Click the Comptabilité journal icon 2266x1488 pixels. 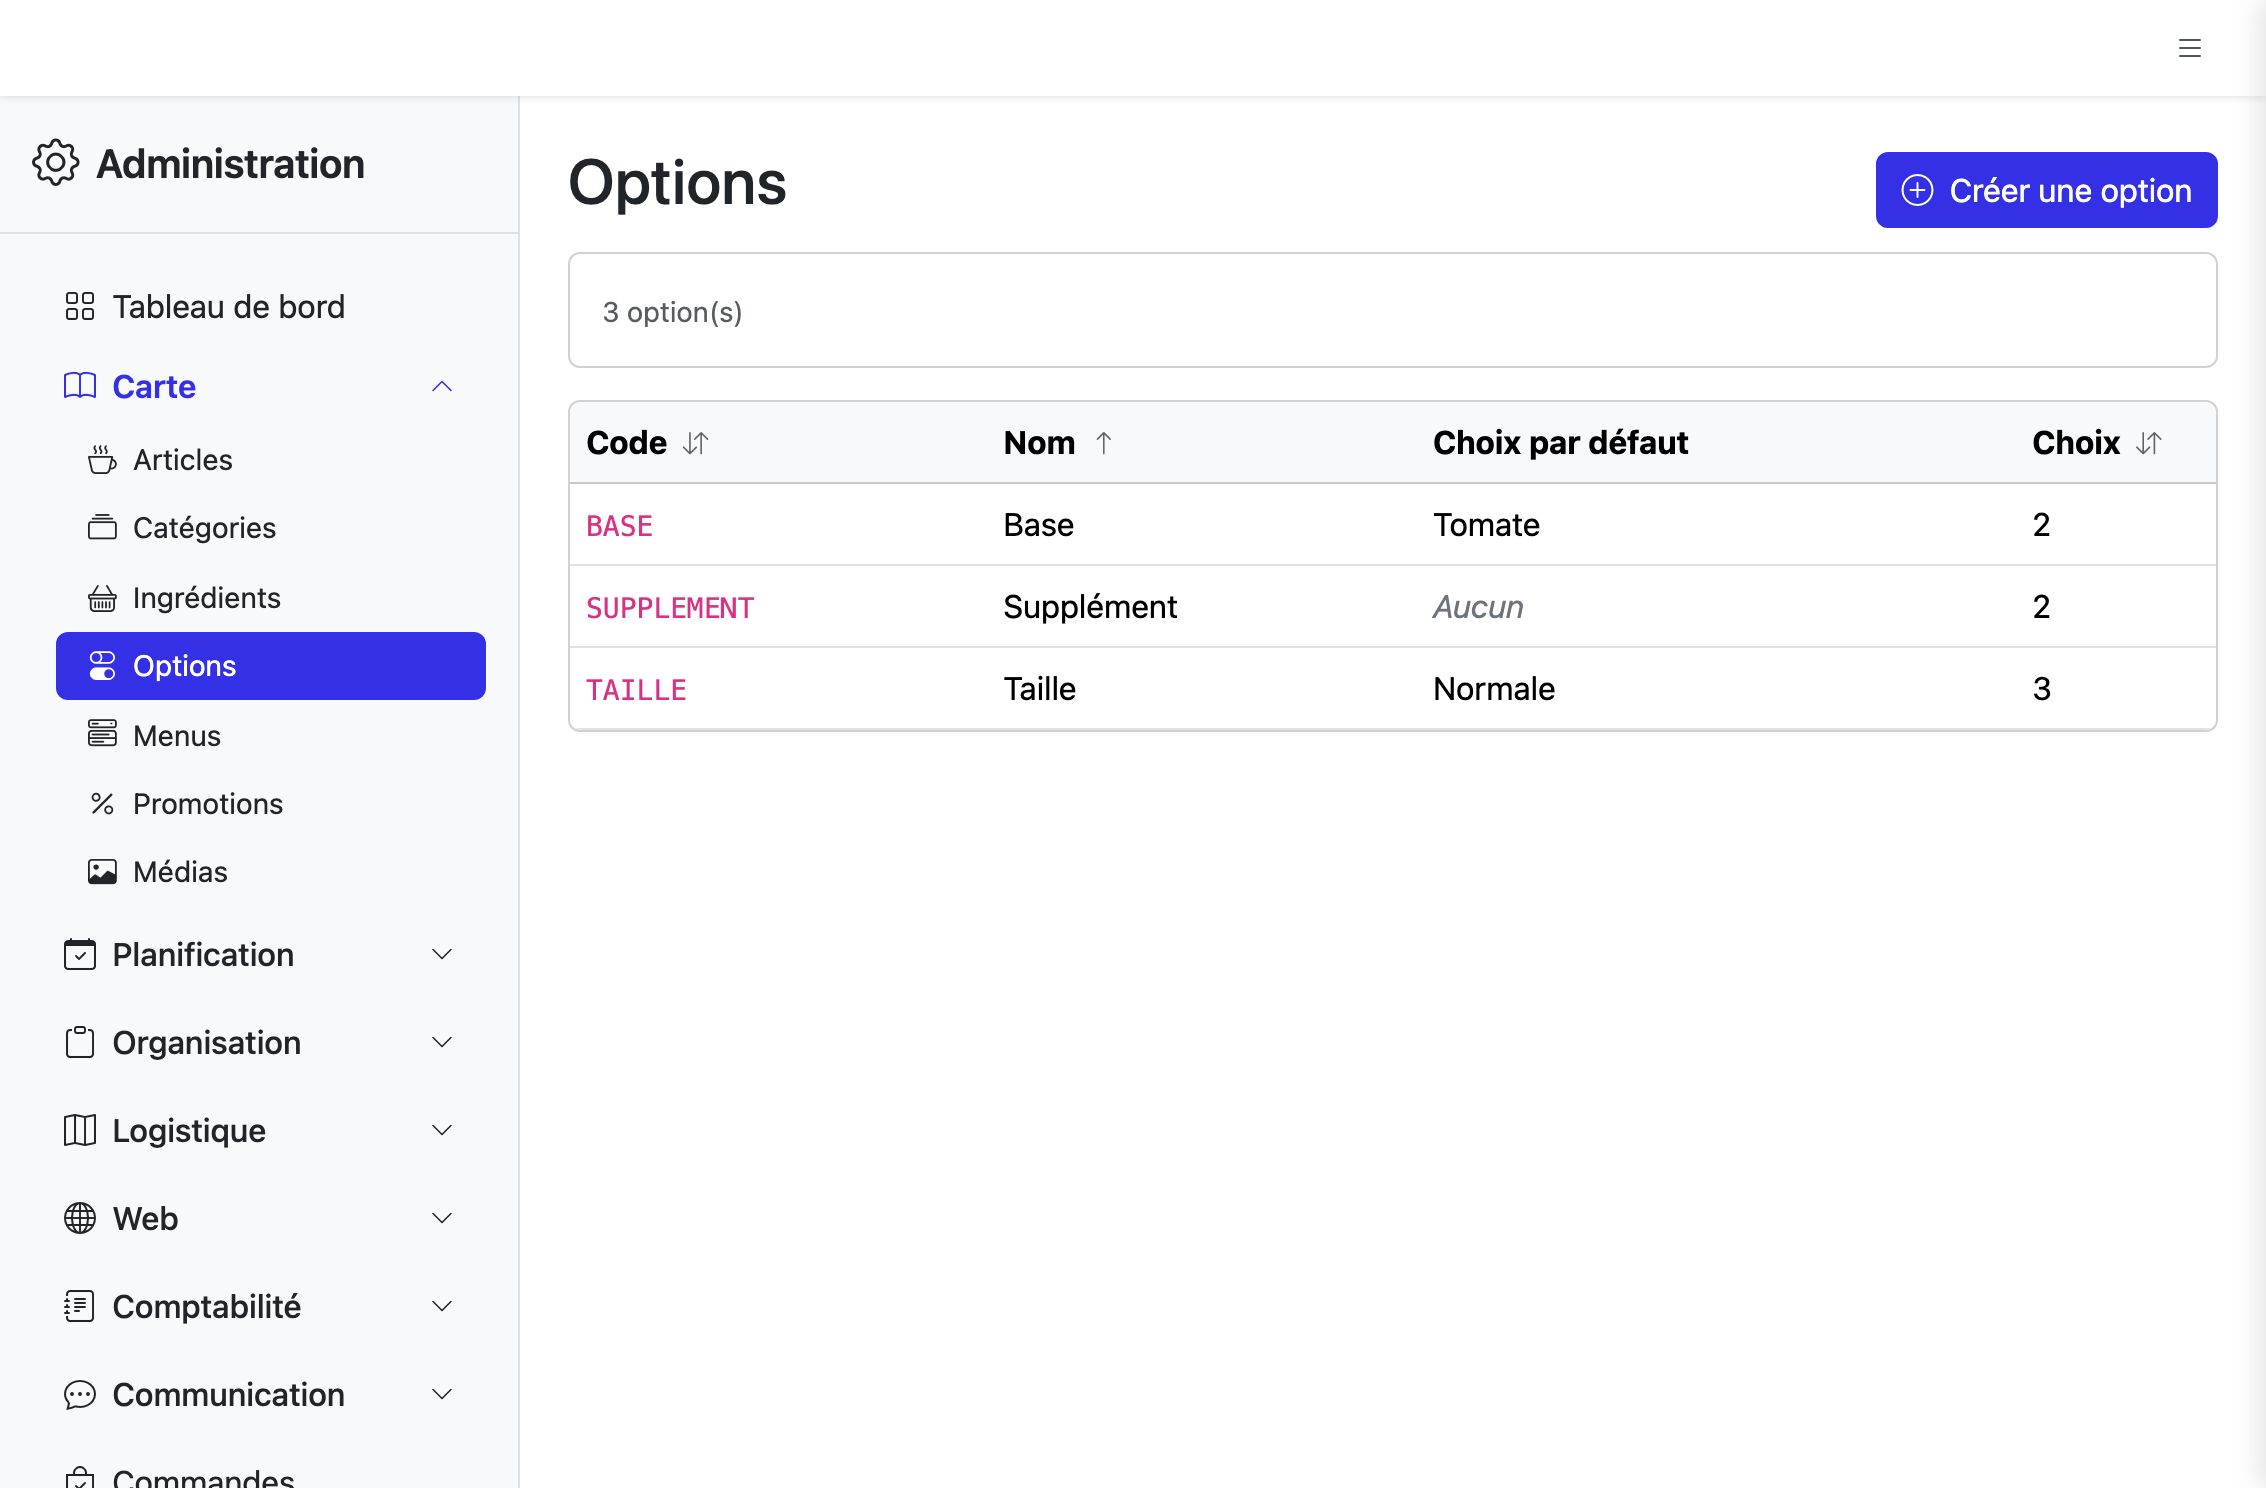tap(79, 1306)
